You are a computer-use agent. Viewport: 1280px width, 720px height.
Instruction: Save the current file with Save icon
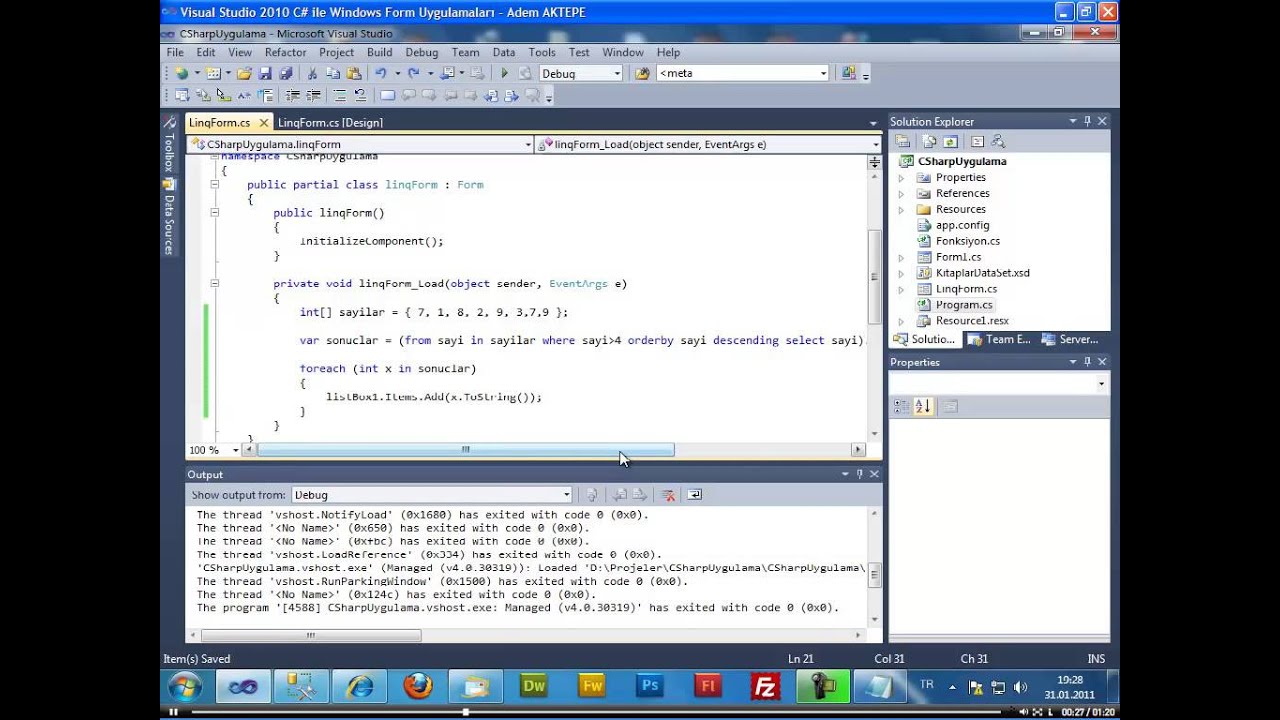pos(265,73)
